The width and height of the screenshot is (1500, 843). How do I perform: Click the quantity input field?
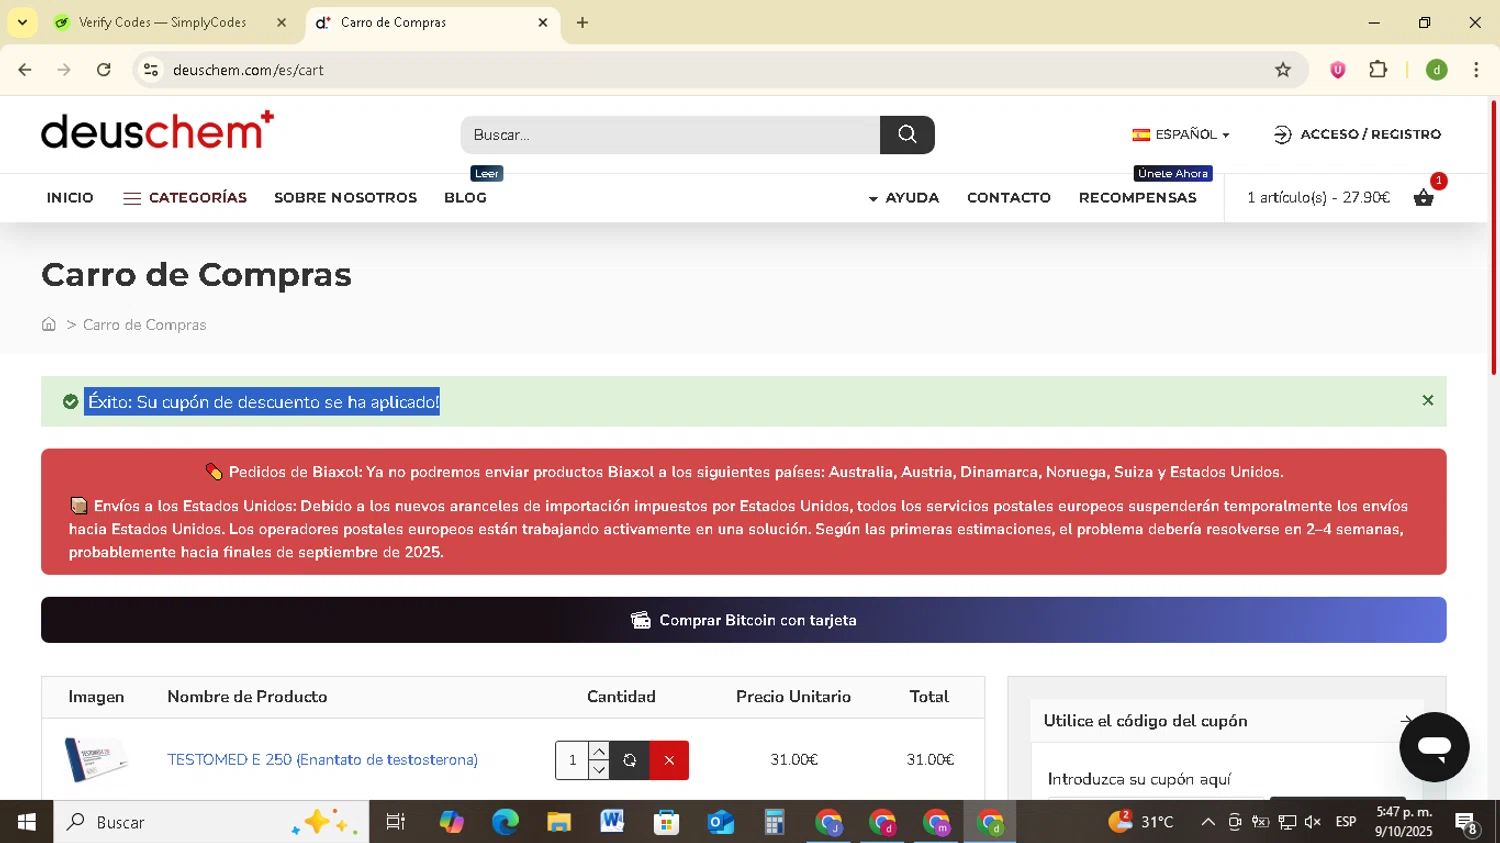point(572,760)
